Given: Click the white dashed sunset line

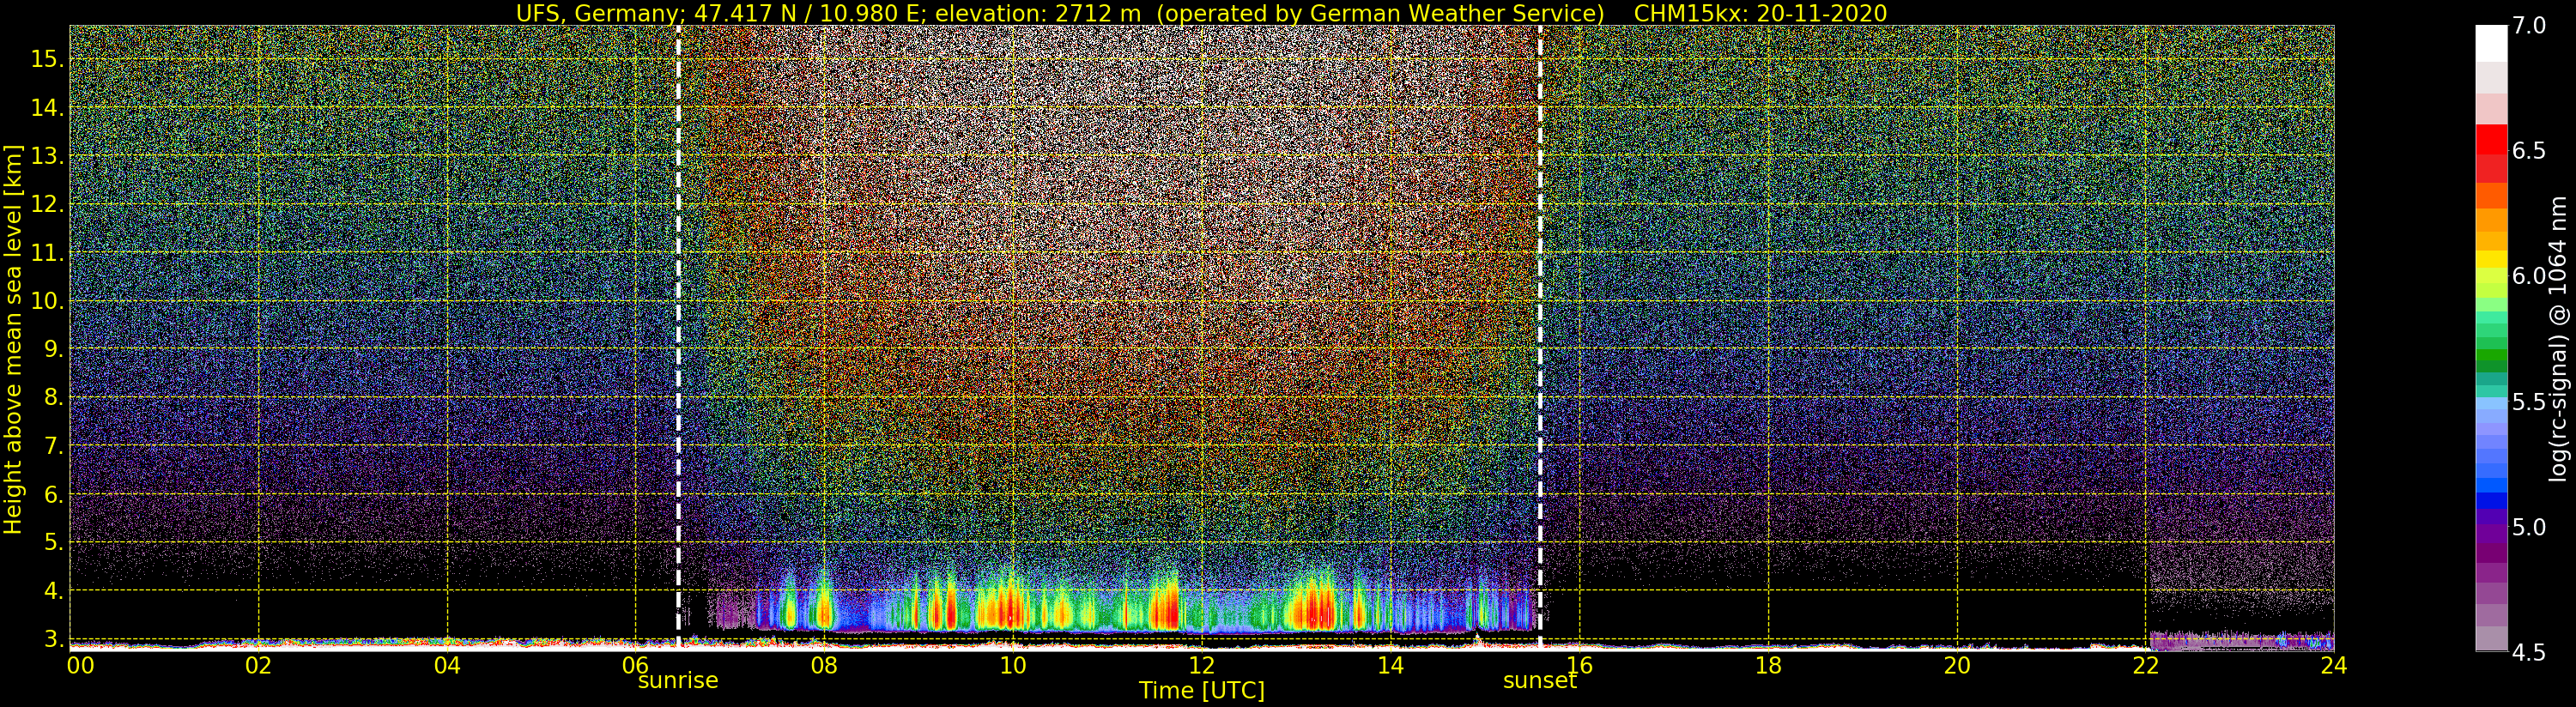Looking at the screenshot, I should click(1540, 337).
